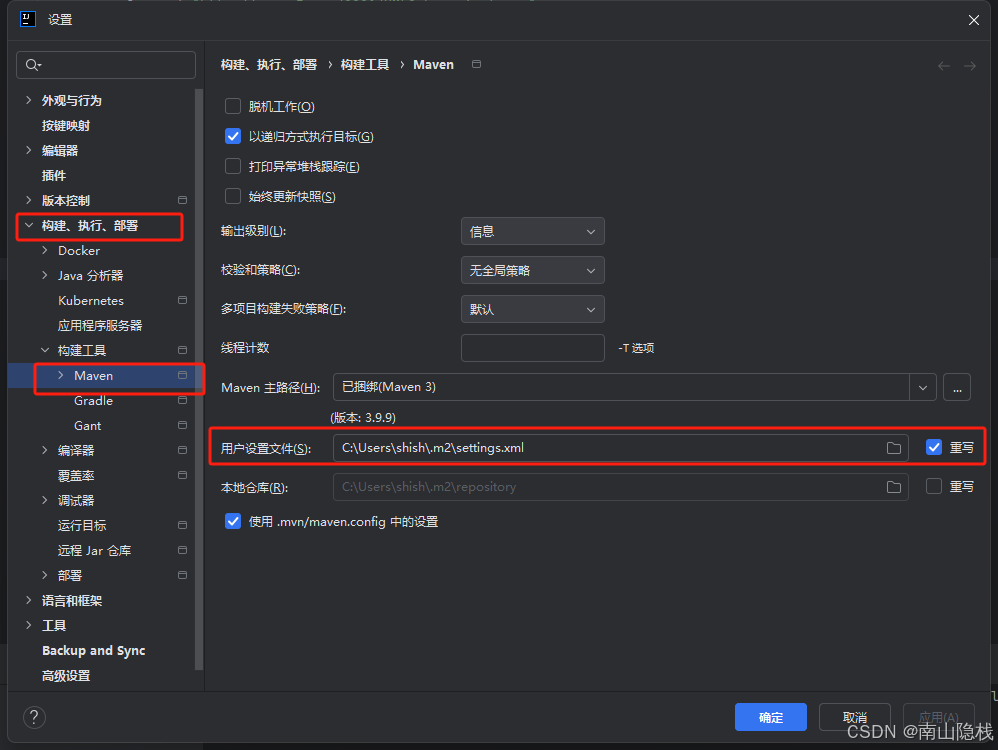Click project-level icon beside Gradle
Viewport: 998px width, 750px height.
[183, 400]
